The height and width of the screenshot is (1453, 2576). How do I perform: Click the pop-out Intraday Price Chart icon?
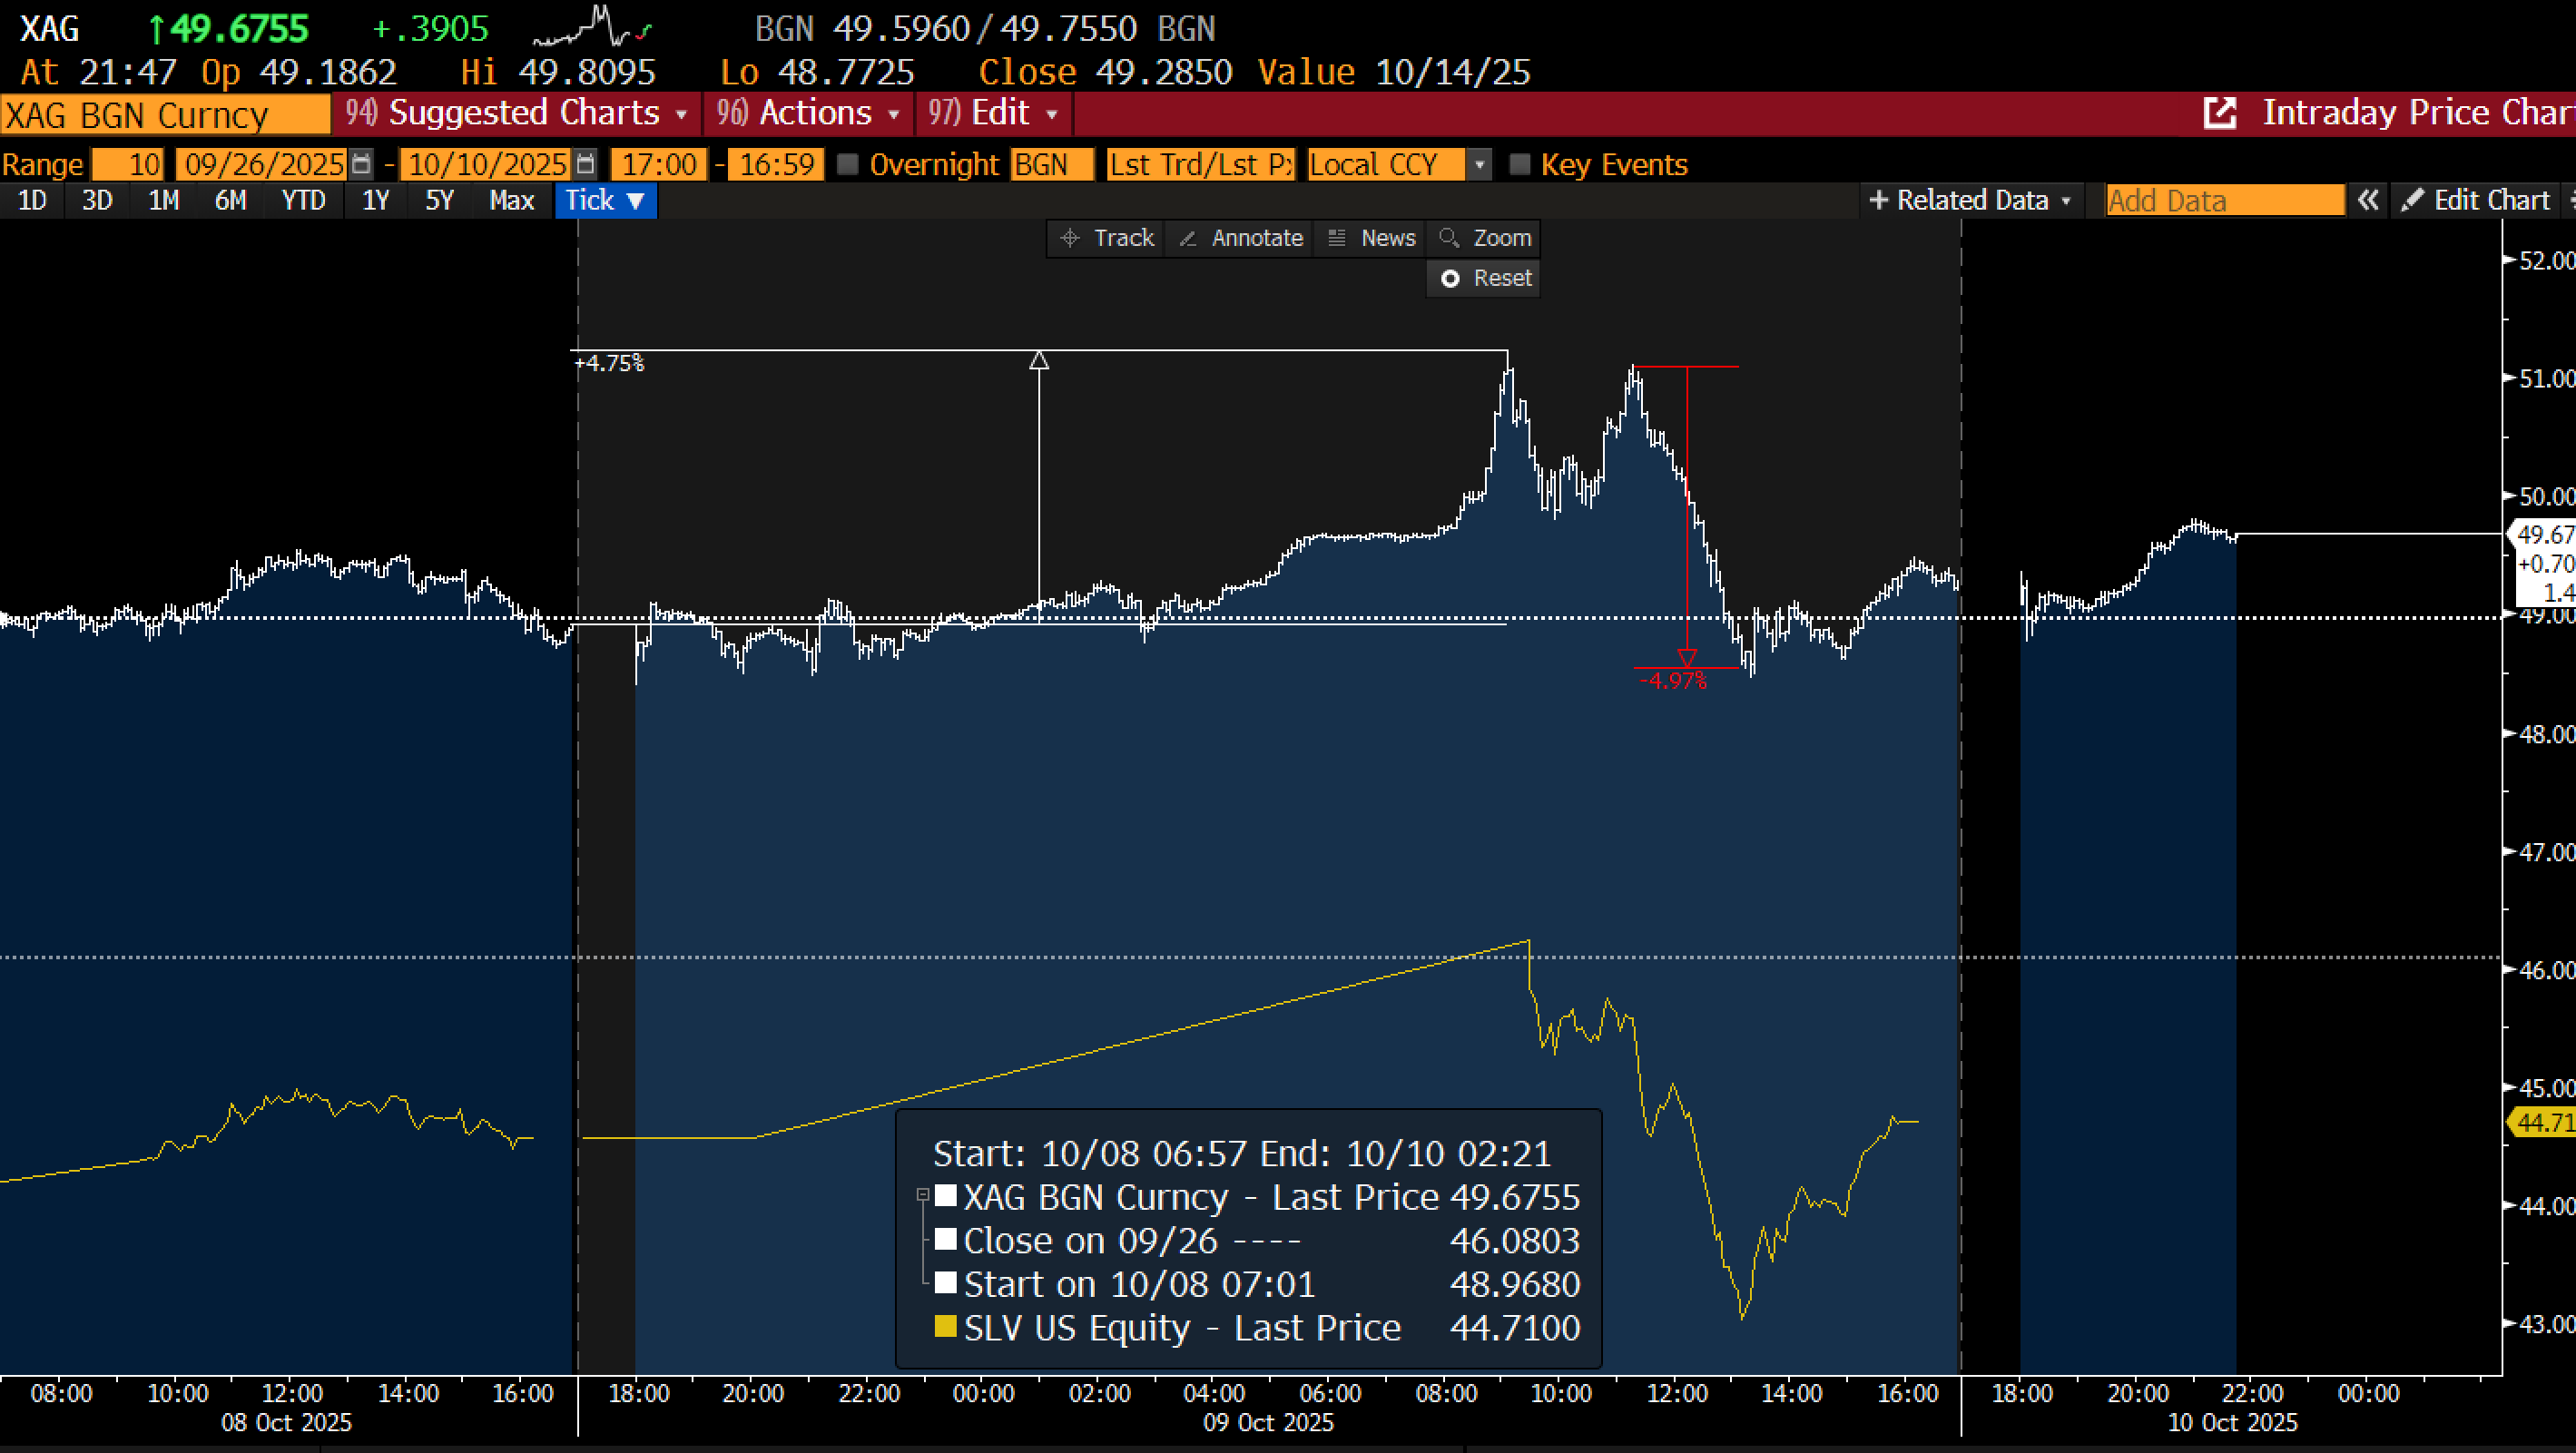click(x=2219, y=112)
